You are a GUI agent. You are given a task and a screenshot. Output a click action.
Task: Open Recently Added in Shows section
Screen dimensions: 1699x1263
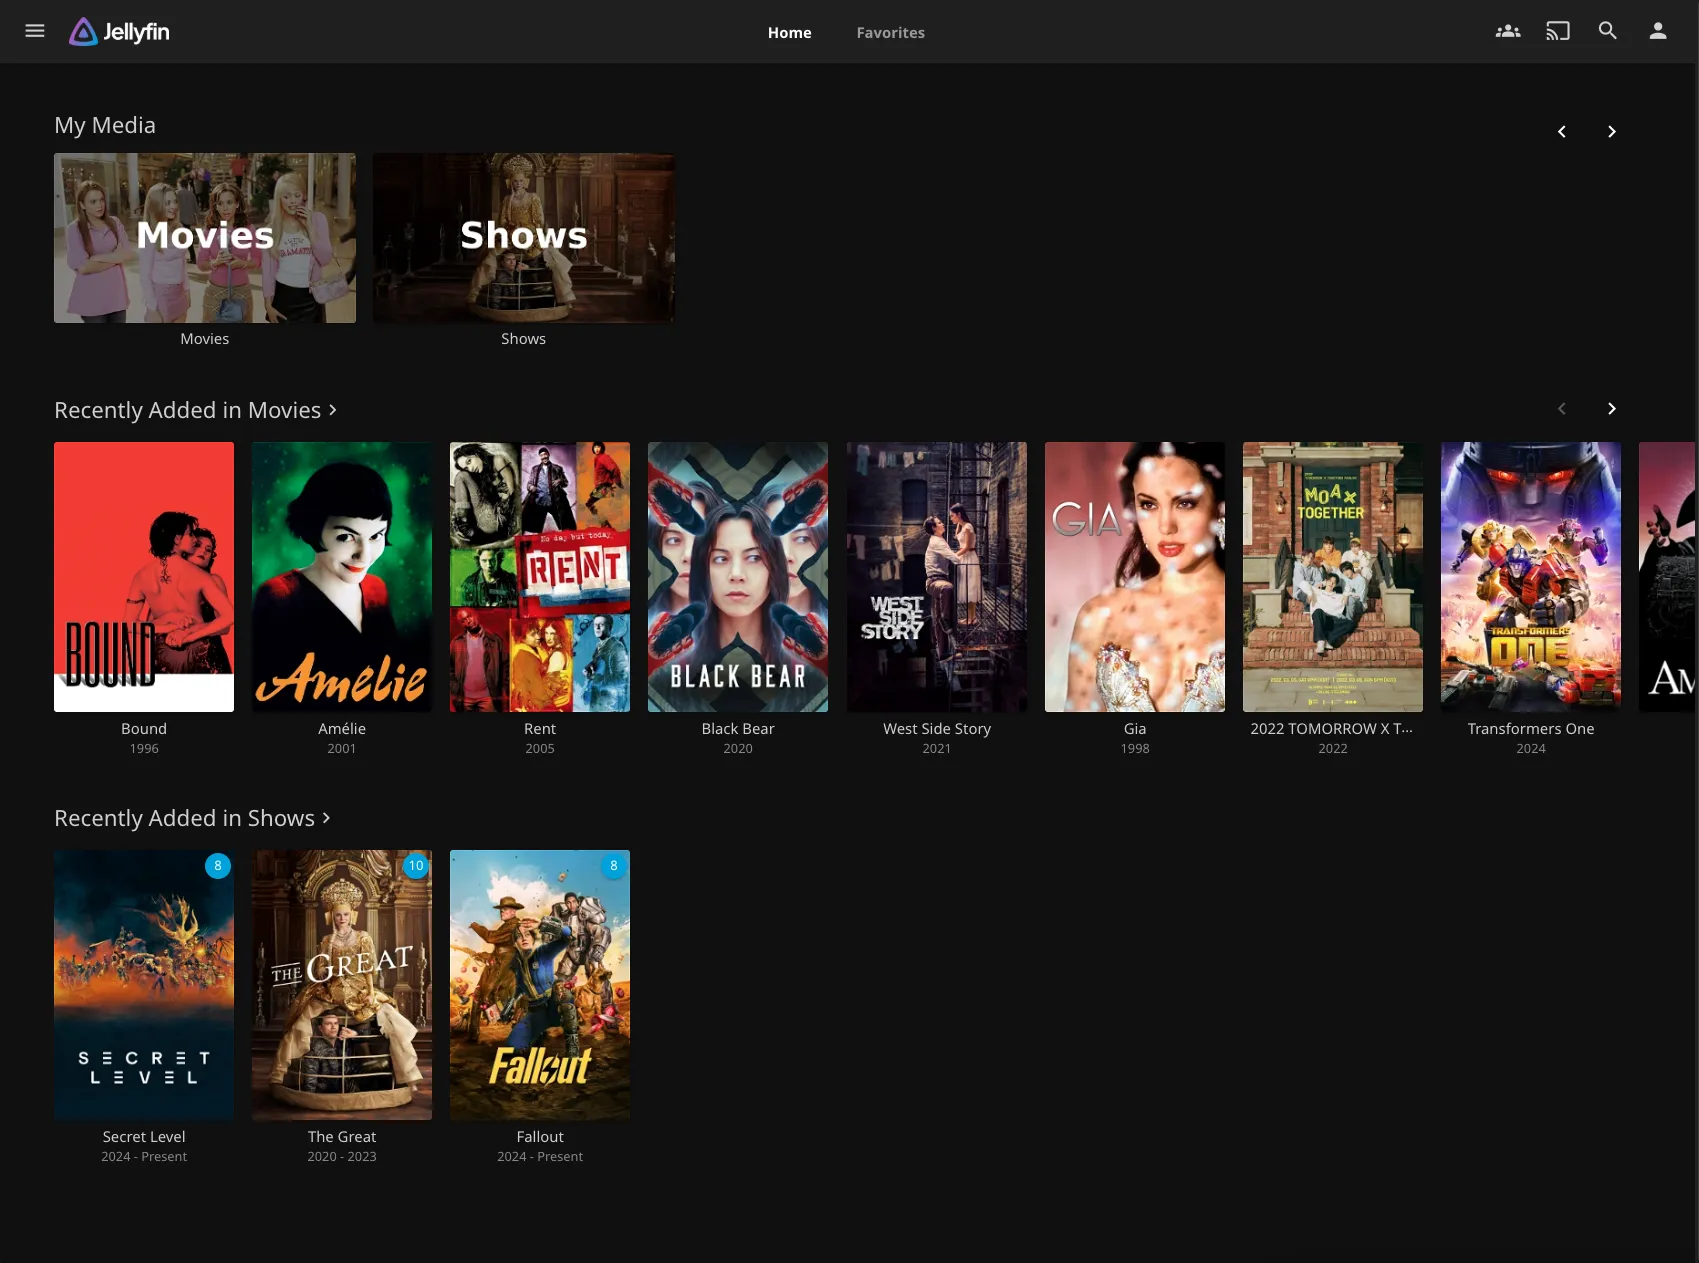tap(192, 818)
